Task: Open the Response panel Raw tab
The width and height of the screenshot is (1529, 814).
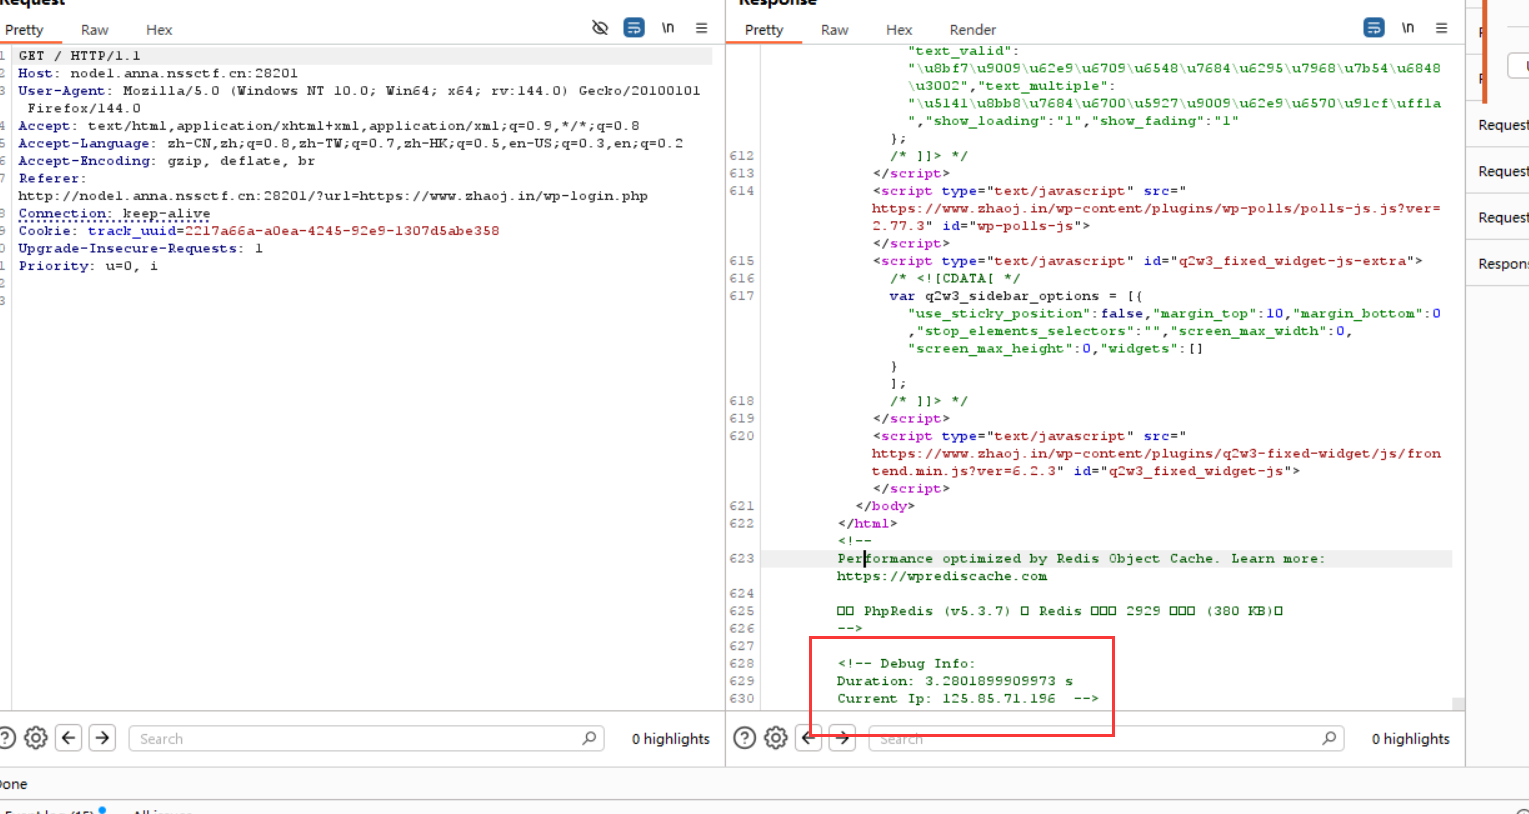Action: [x=835, y=30]
